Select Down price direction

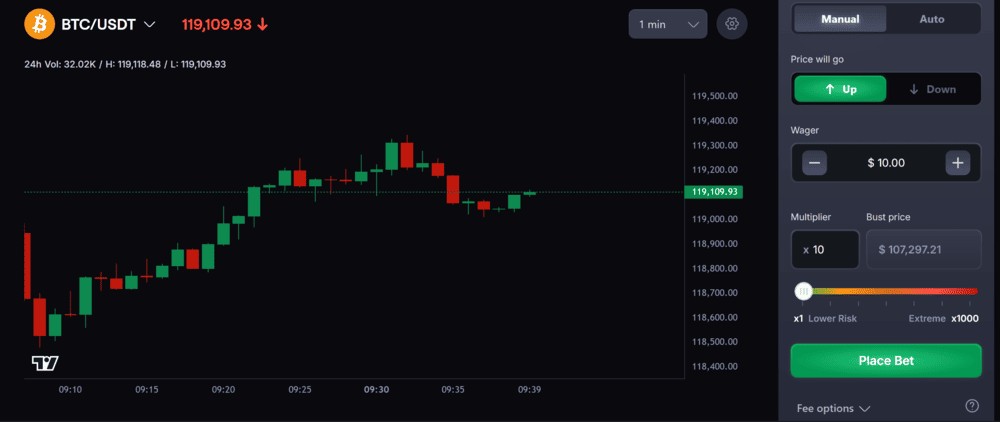click(932, 89)
